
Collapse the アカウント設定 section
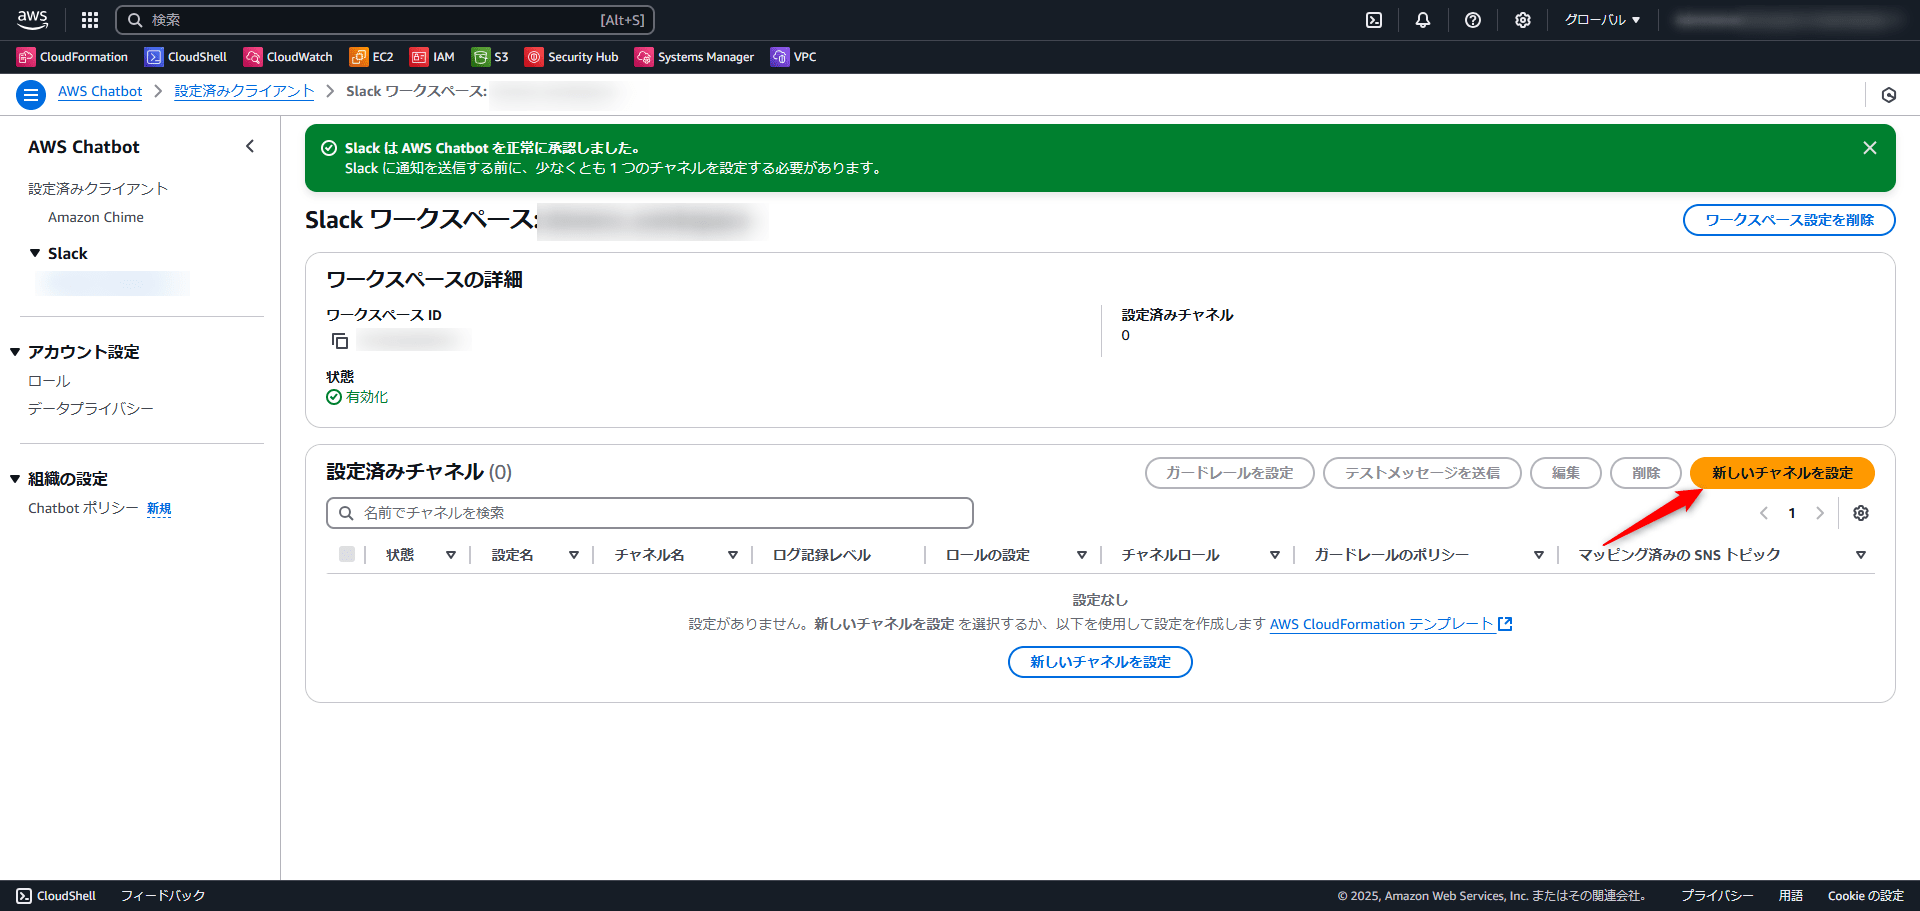click(15, 352)
